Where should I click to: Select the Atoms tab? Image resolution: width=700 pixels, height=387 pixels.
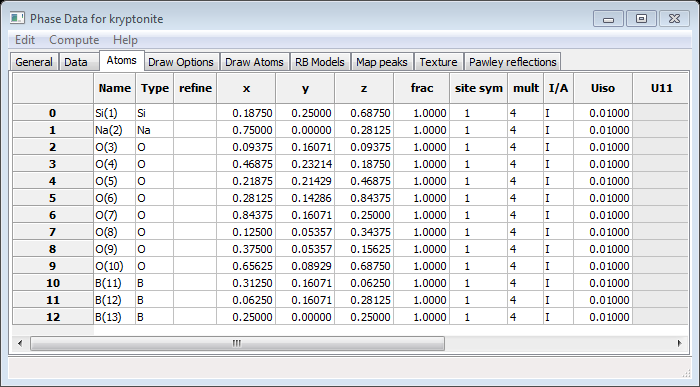121,61
